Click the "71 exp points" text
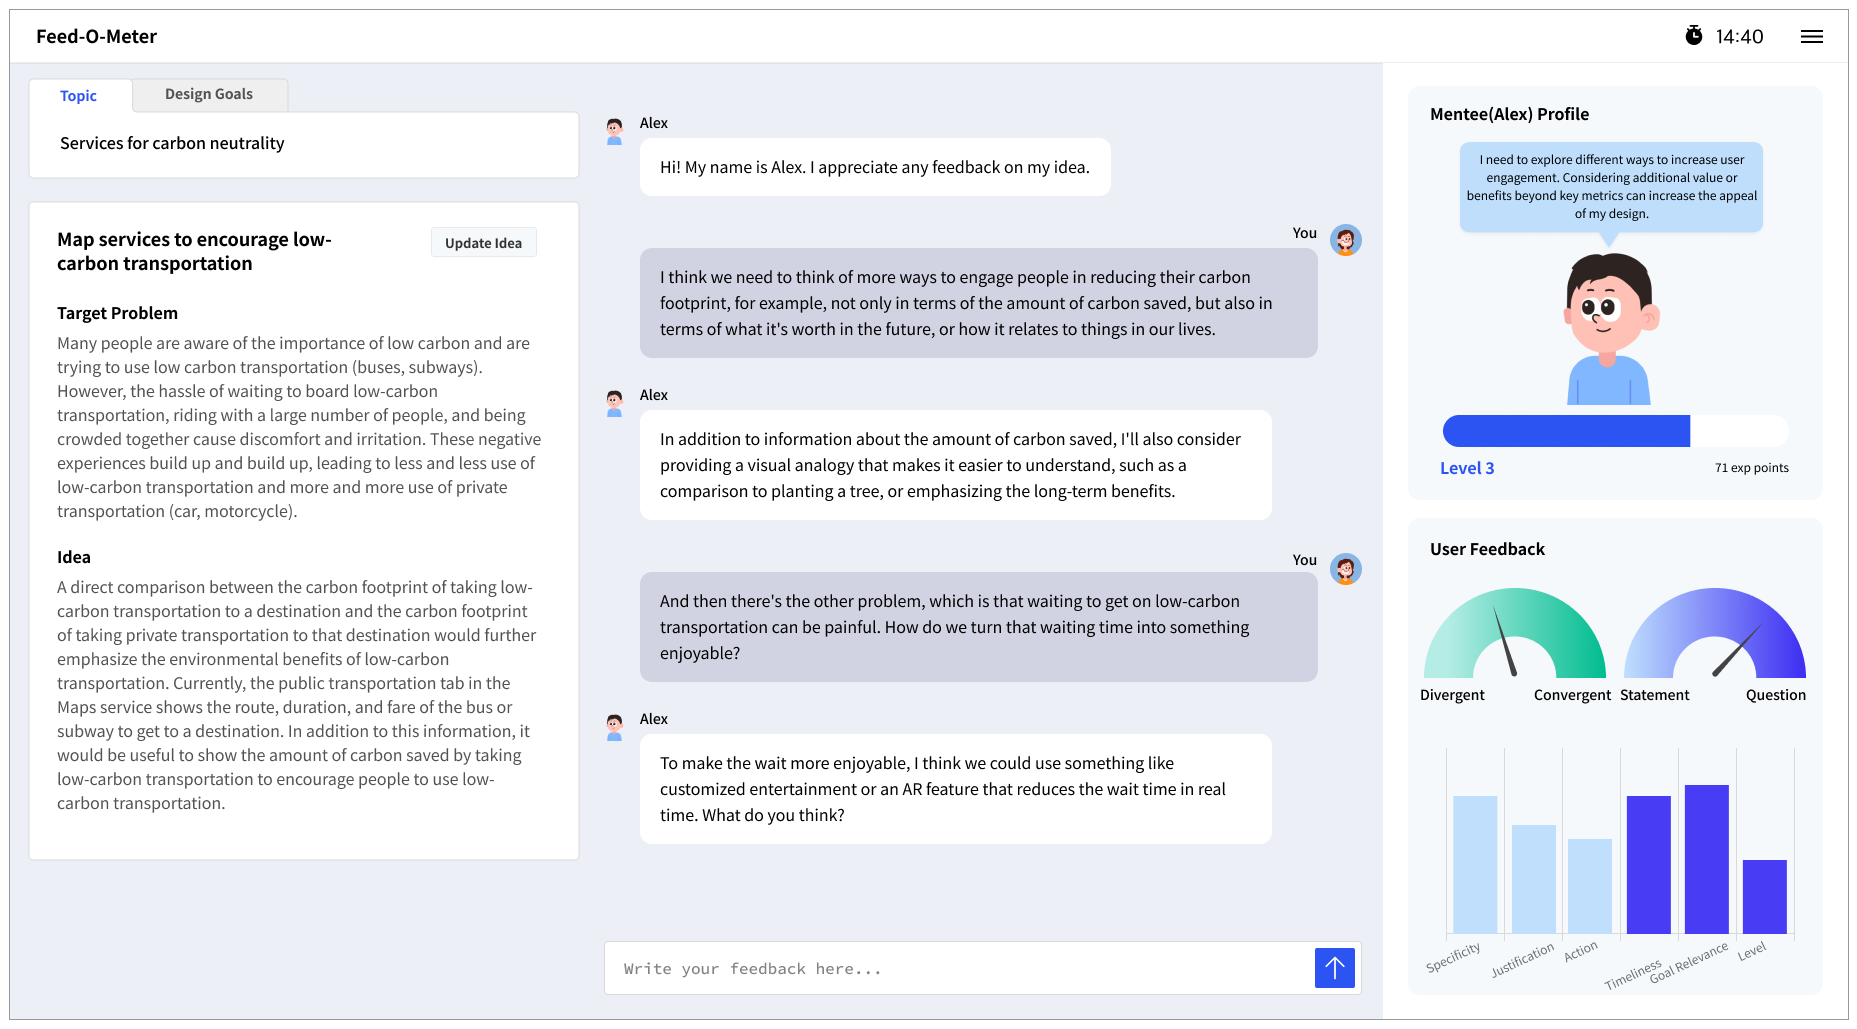This screenshot has height=1029, width=1857. pyautogui.click(x=1752, y=468)
